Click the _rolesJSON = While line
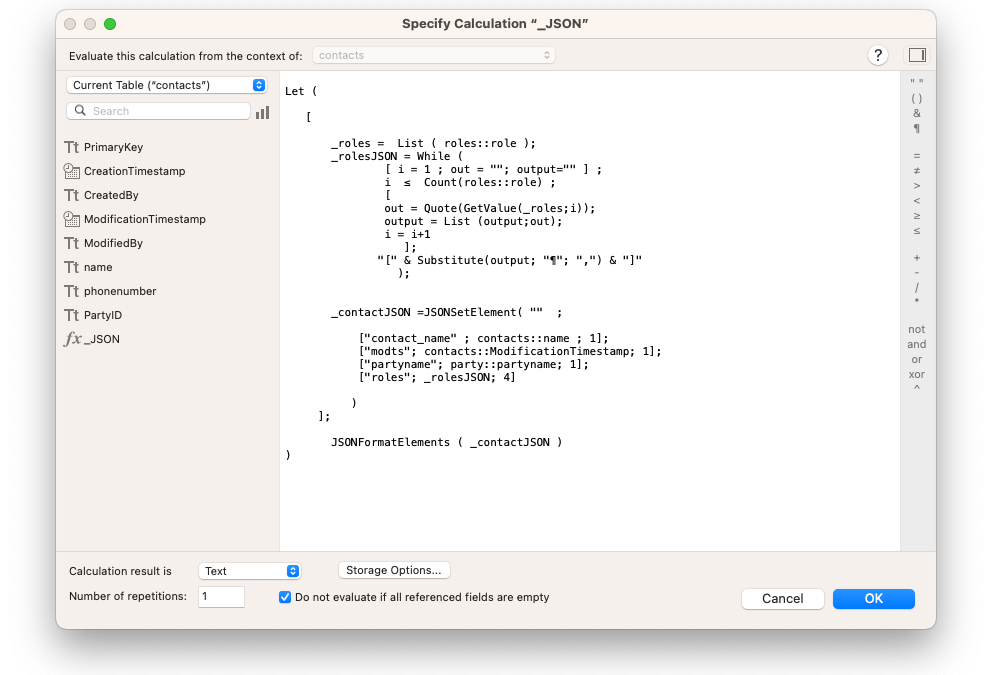The width and height of the screenshot is (992, 675). [x=397, y=156]
